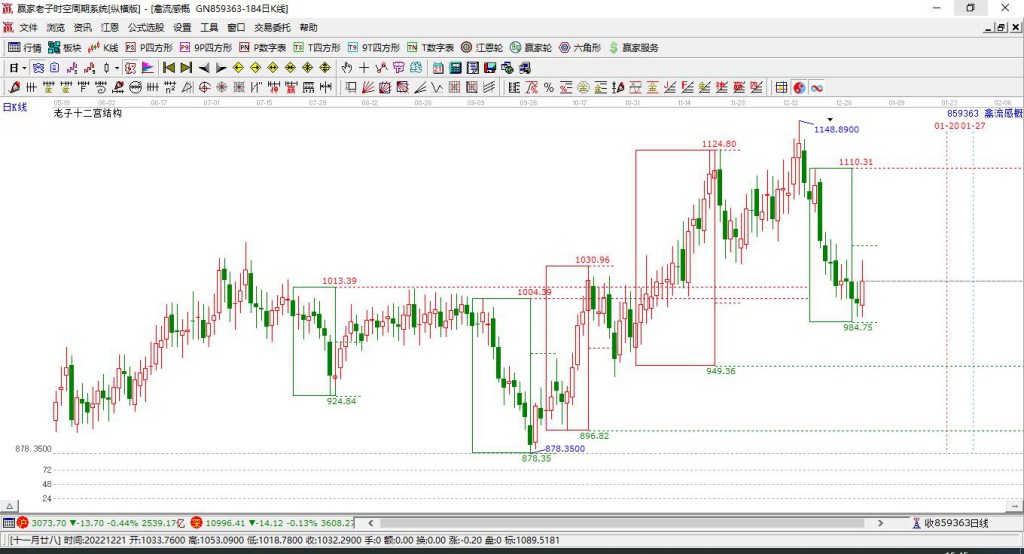Open the 赢家轮 wheel tool

[531, 47]
